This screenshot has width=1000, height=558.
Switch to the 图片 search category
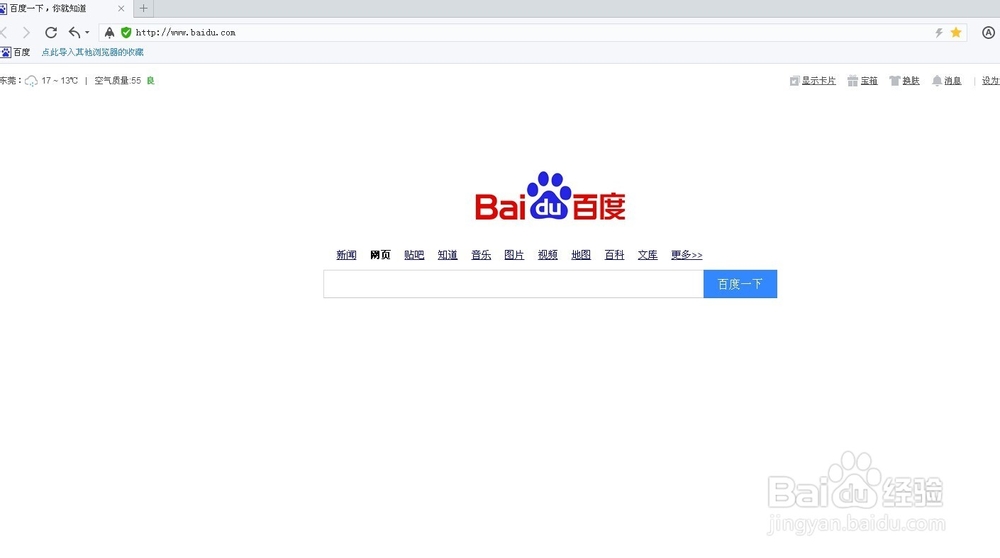(514, 255)
